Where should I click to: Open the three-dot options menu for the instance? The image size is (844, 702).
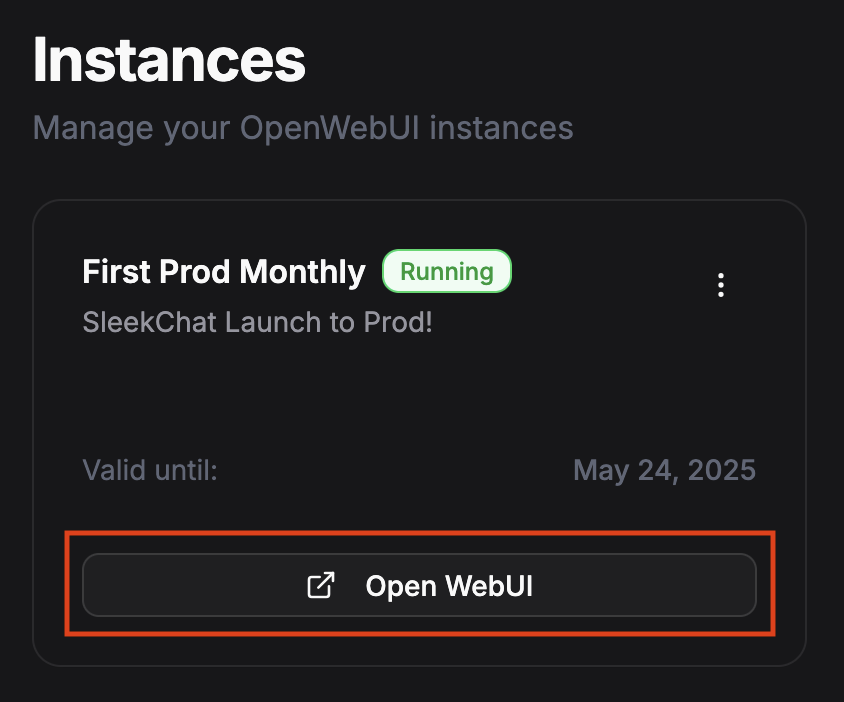721,286
